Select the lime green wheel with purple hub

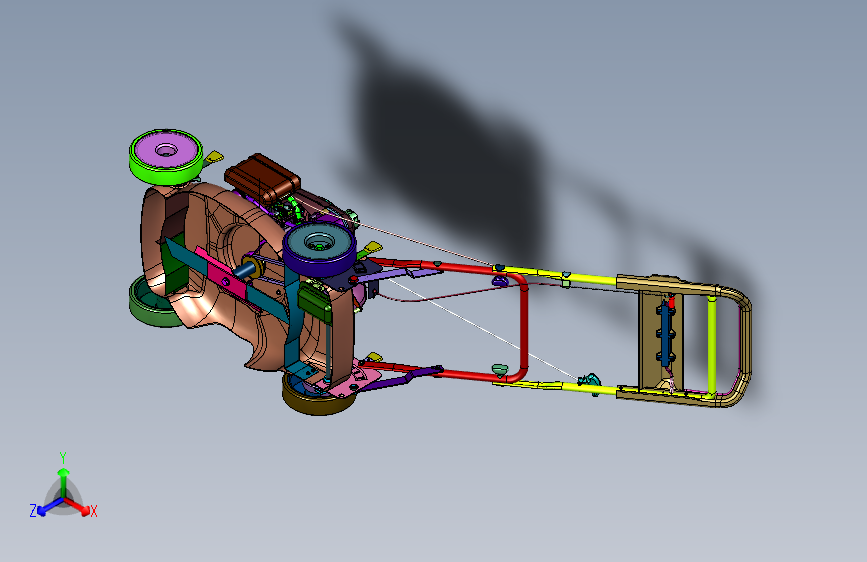[x=166, y=157]
